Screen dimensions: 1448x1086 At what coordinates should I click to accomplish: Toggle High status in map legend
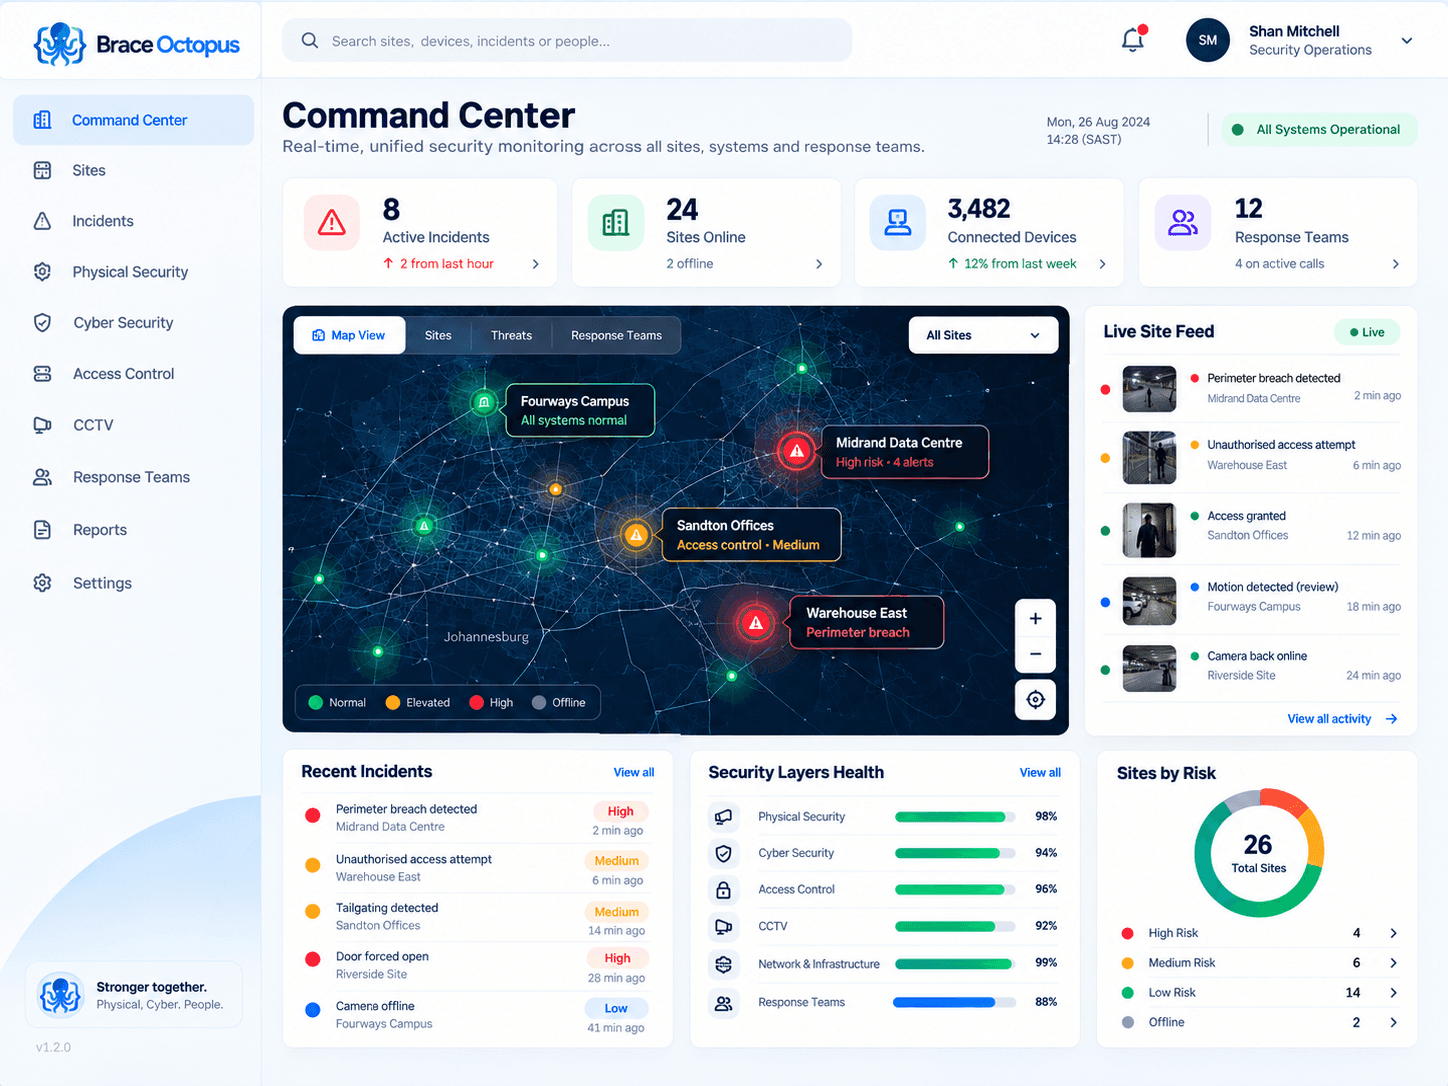click(491, 702)
